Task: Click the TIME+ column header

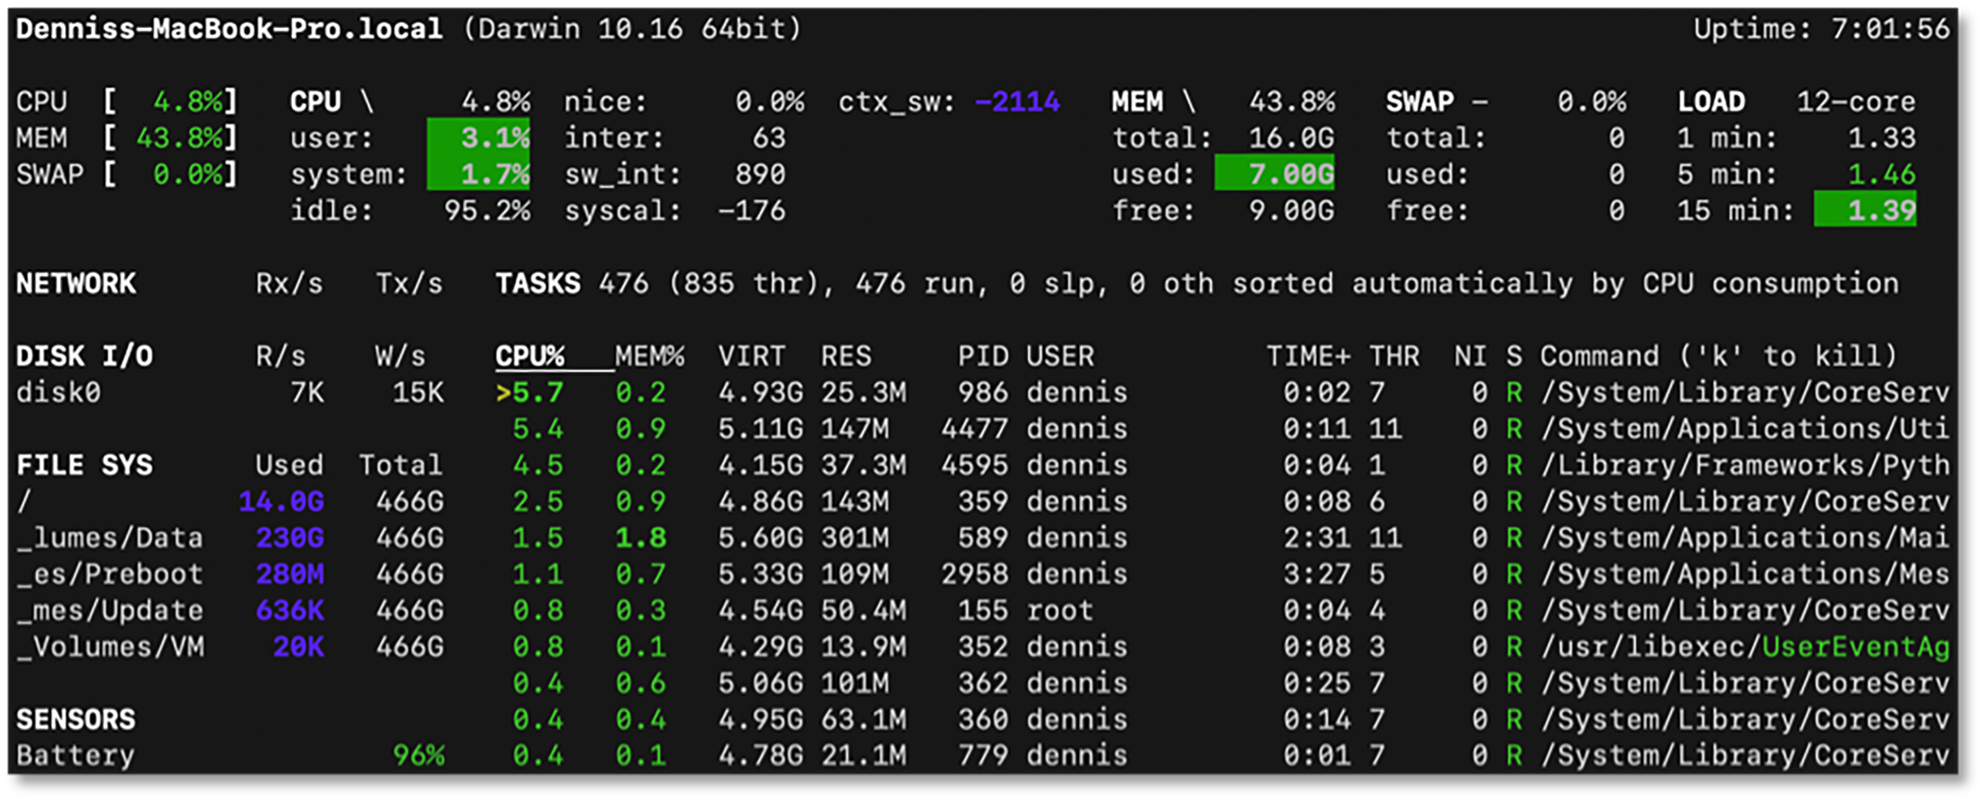Action: [1308, 356]
